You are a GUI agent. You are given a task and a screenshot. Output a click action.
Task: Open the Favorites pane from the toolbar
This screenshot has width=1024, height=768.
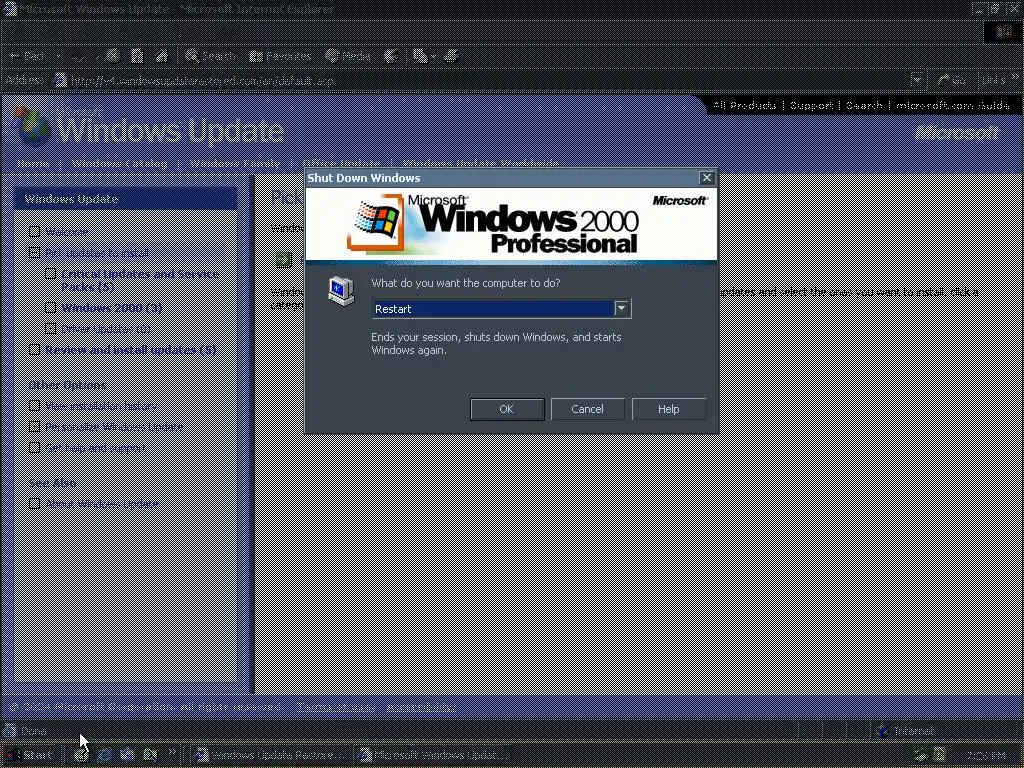pos(280,56)
